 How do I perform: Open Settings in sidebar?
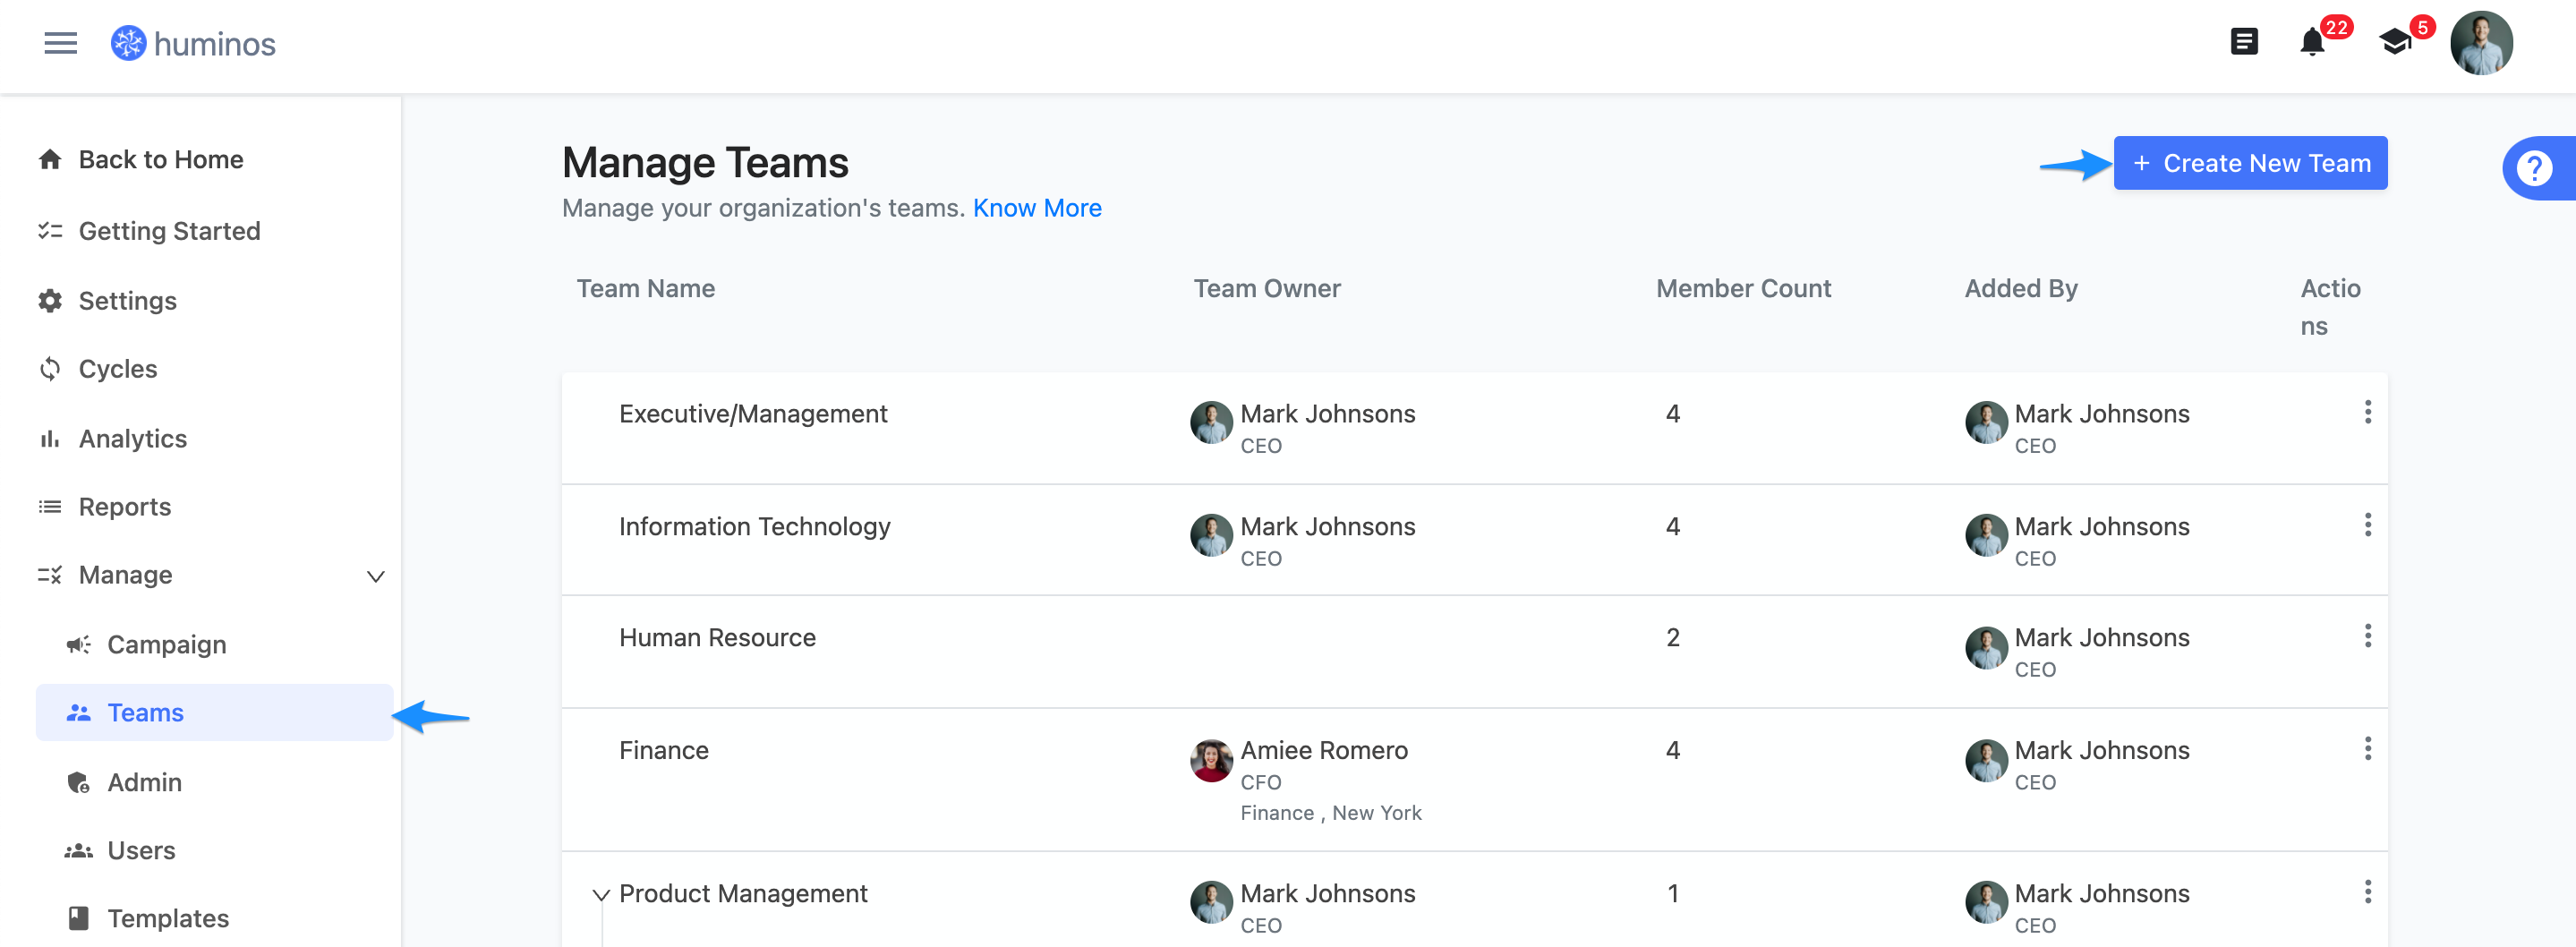[127, 301]
